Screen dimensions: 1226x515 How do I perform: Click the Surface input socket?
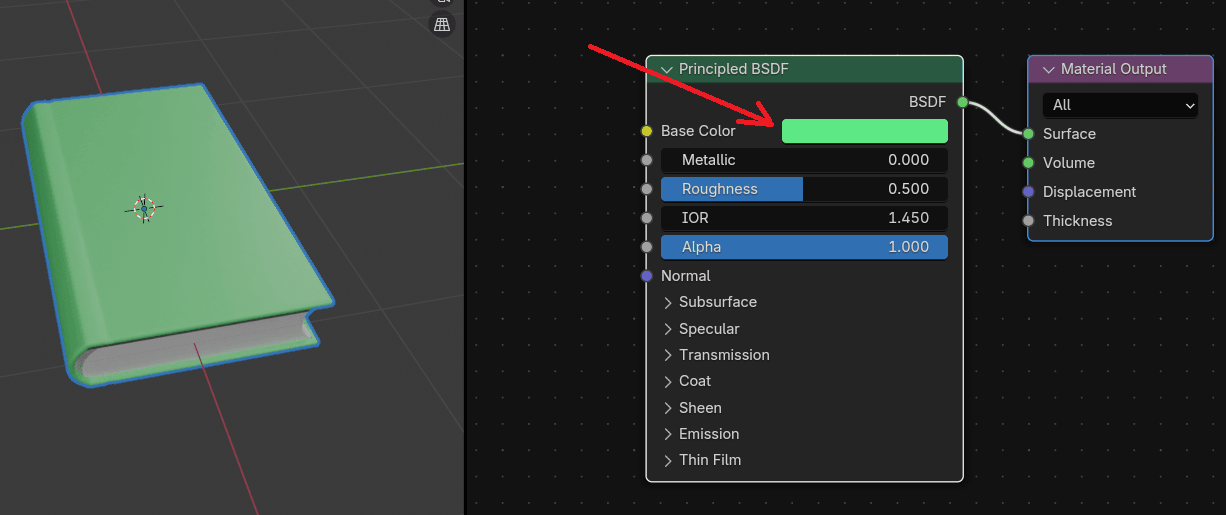[x=1028, y=134]
